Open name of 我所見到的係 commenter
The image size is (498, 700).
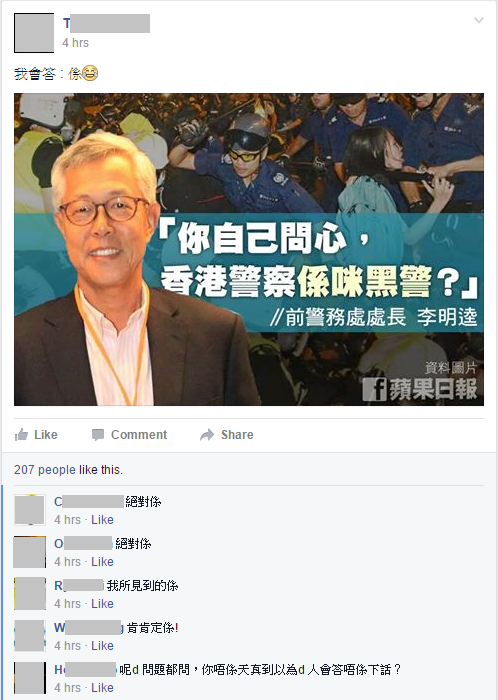pos(79,586)
